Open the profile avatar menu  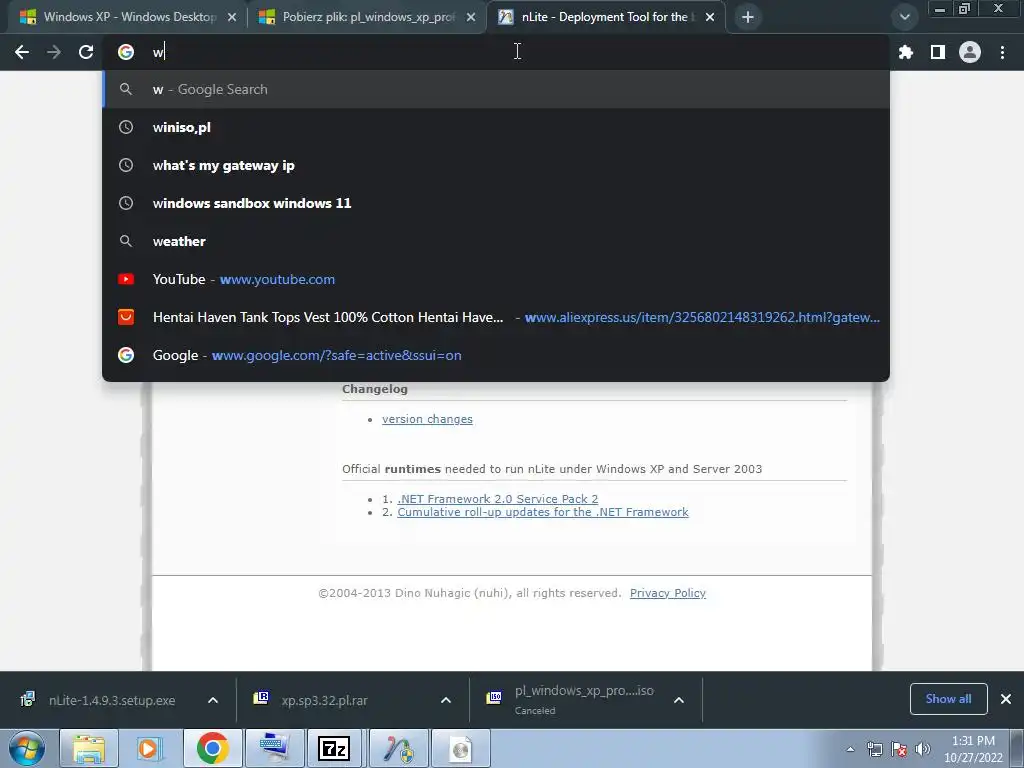pos(970,52)
